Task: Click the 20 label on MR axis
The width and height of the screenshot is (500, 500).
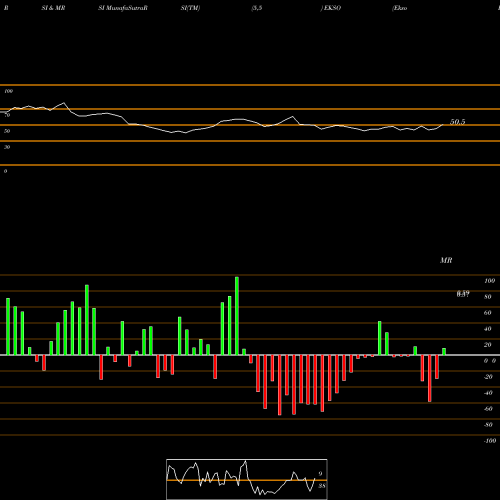Action: [488, 345]
